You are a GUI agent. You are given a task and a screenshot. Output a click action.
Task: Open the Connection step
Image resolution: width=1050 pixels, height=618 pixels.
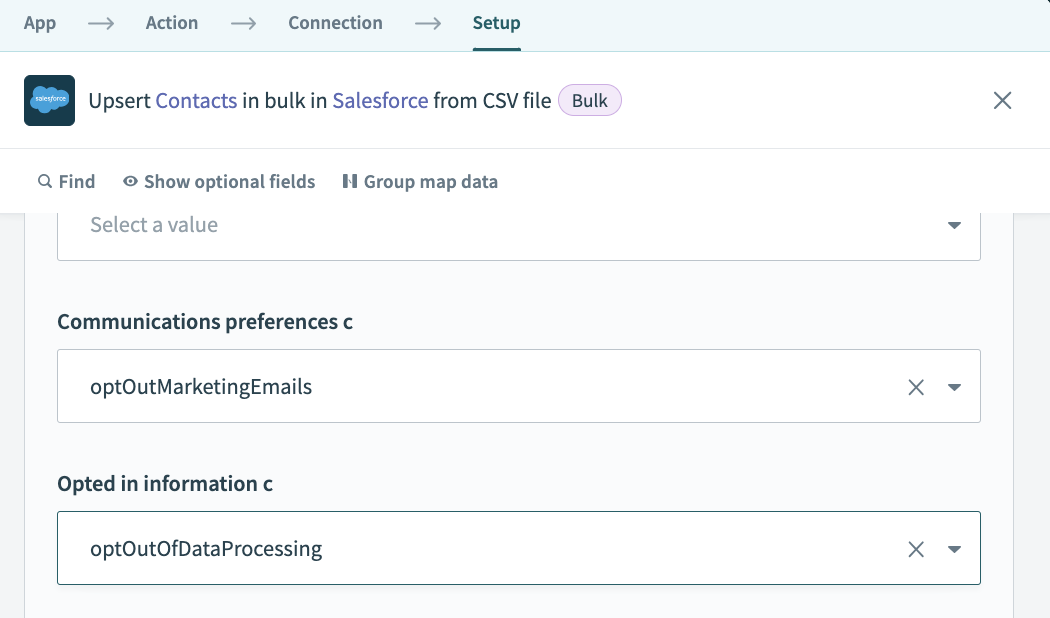click(x=335, y=23)
